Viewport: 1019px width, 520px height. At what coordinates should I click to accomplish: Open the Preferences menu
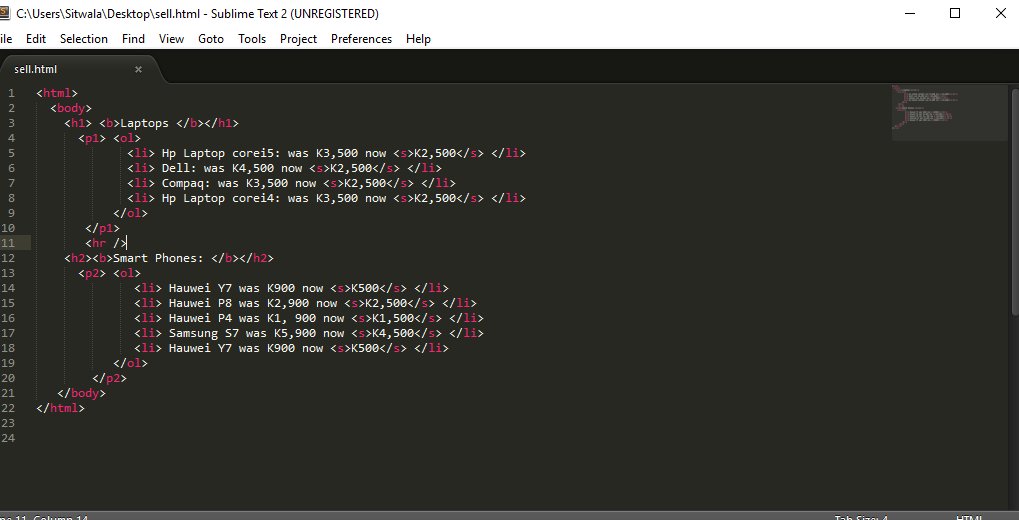click(x=361, y=39)
